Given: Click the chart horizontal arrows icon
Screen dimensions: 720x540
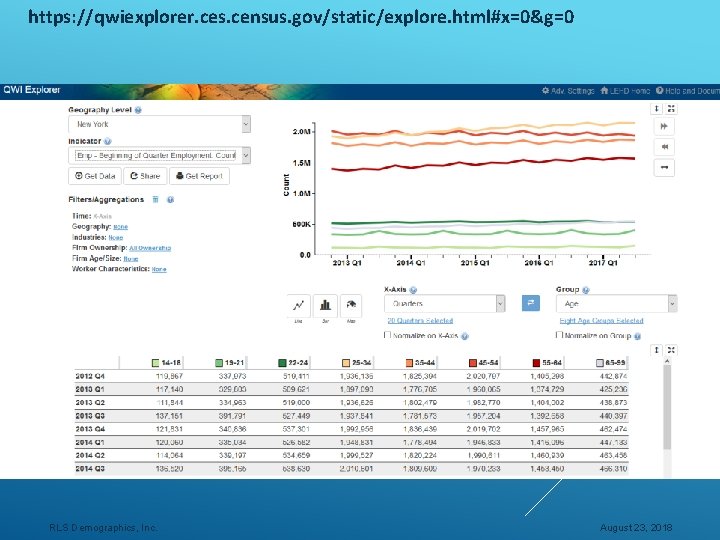Looking at the screenshot, I should coord(664,168).
